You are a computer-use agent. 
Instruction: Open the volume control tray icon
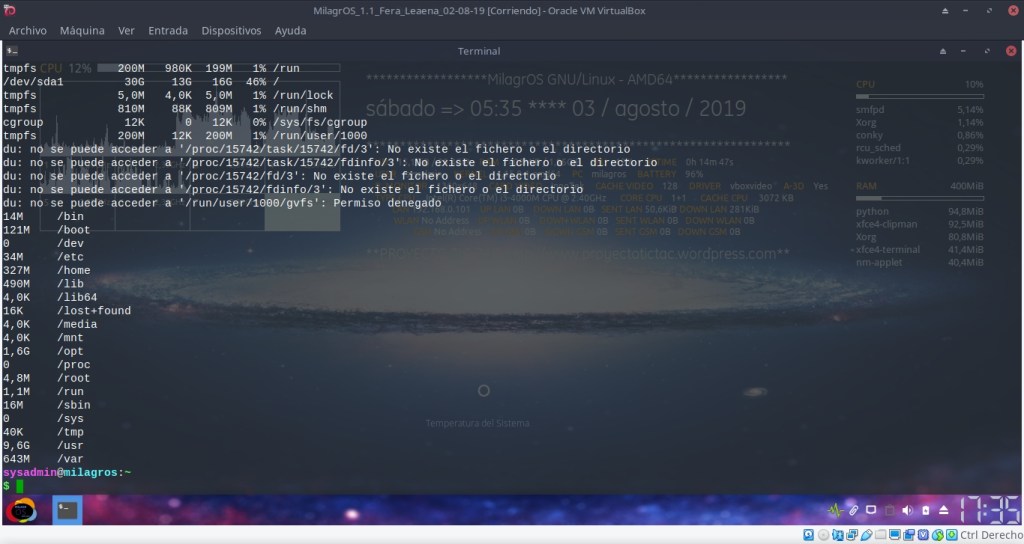click(x=907, y=510)
